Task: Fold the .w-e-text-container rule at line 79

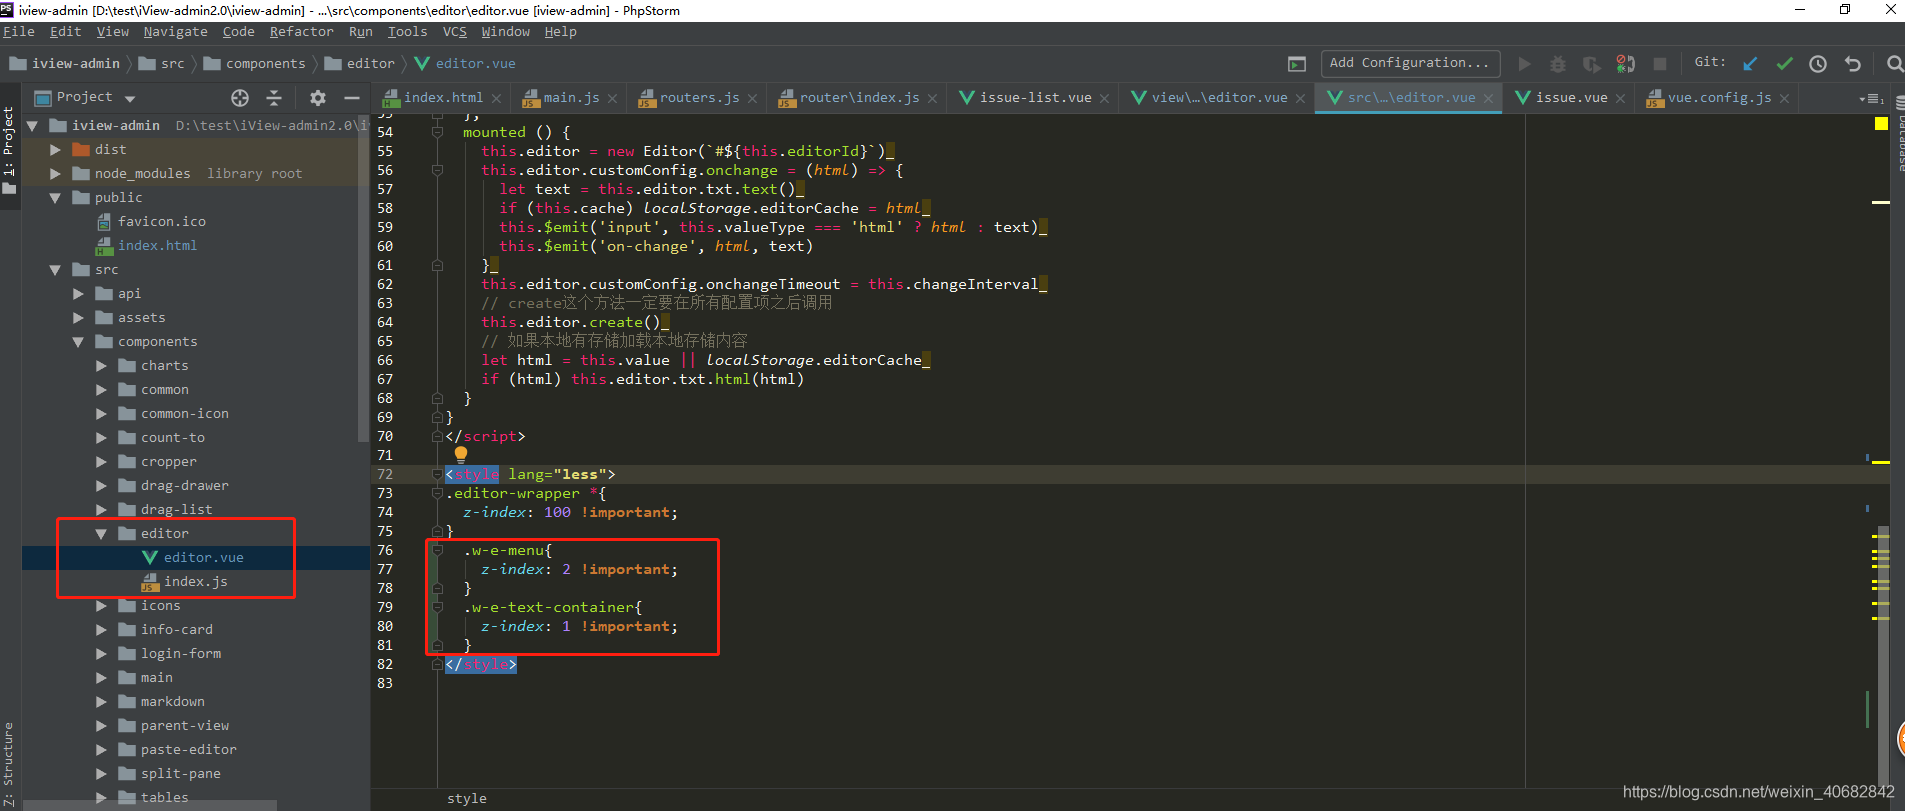Action: click(x=437, y=607)
